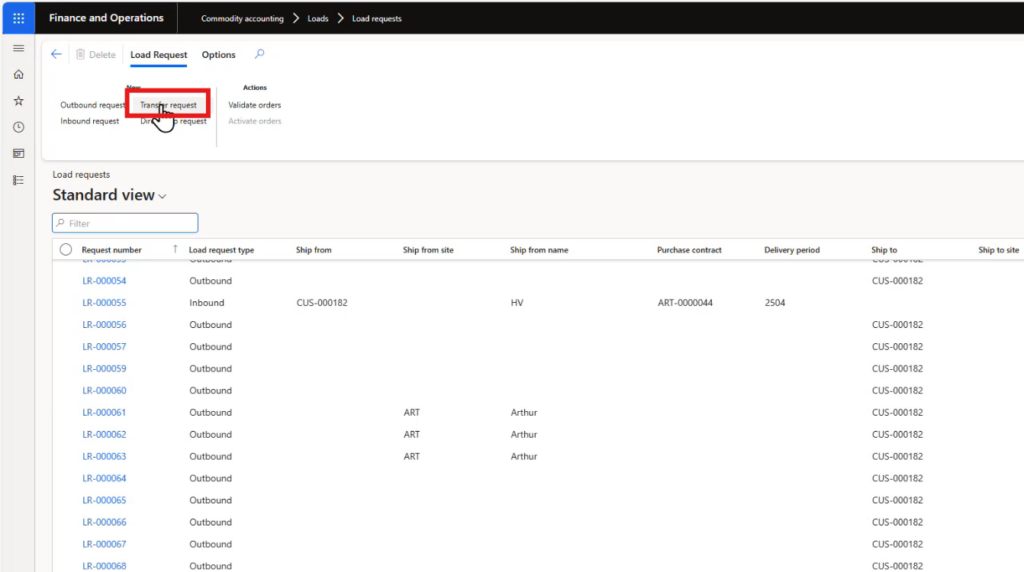The width and height of the screenshot is (1024, 572).
Task: Click Ship from site column header
Action: 428,250
